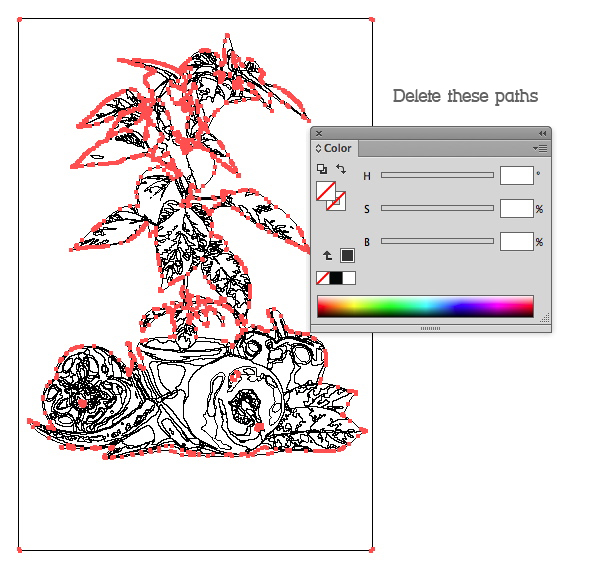Image resolution: width=600 pixels, height=573 pixels.
Task: Click the S saturation slider track
Action: (x=437, y=208)
